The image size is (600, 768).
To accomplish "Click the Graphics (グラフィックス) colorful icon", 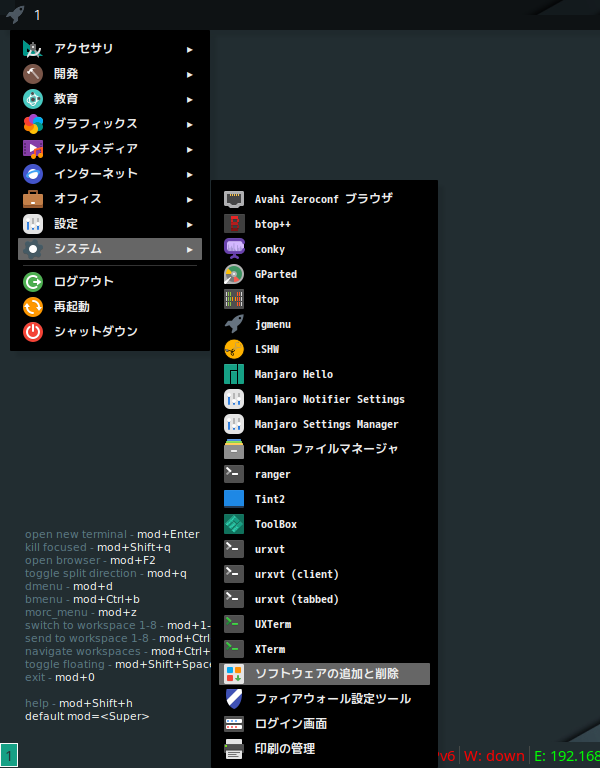I will point(33,124).
